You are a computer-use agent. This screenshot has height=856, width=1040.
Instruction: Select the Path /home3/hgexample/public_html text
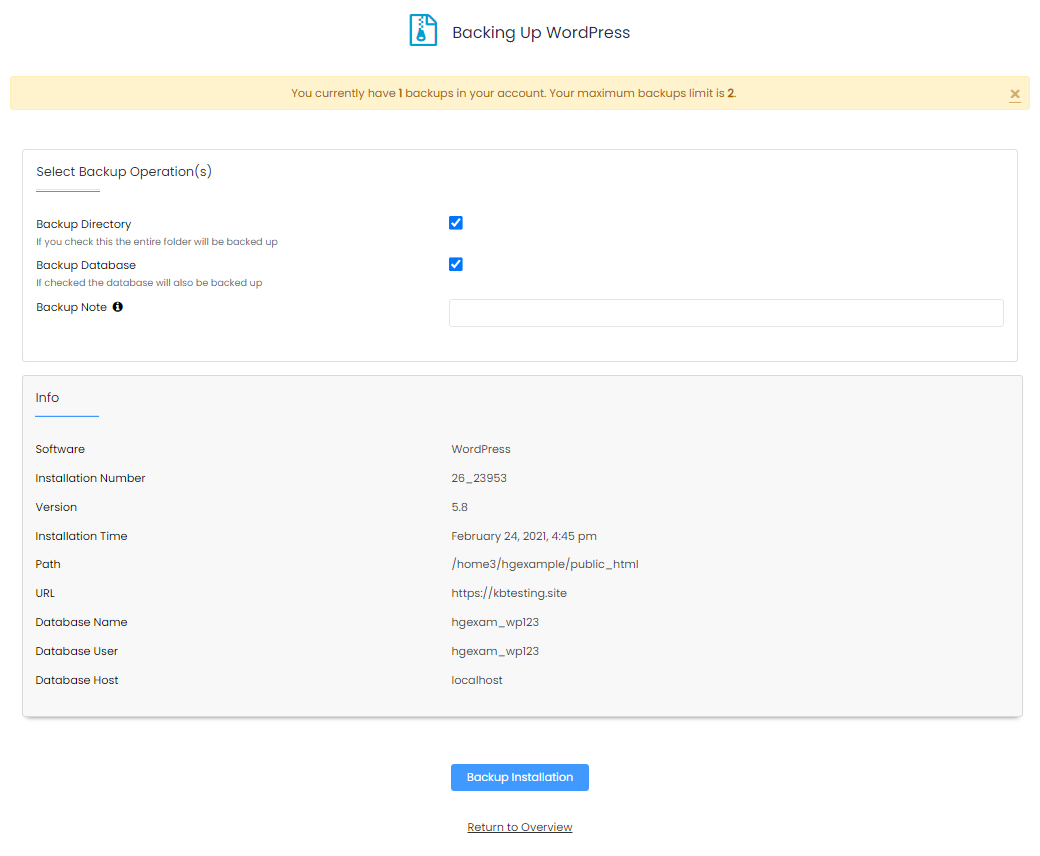click(x=545, y=563)
